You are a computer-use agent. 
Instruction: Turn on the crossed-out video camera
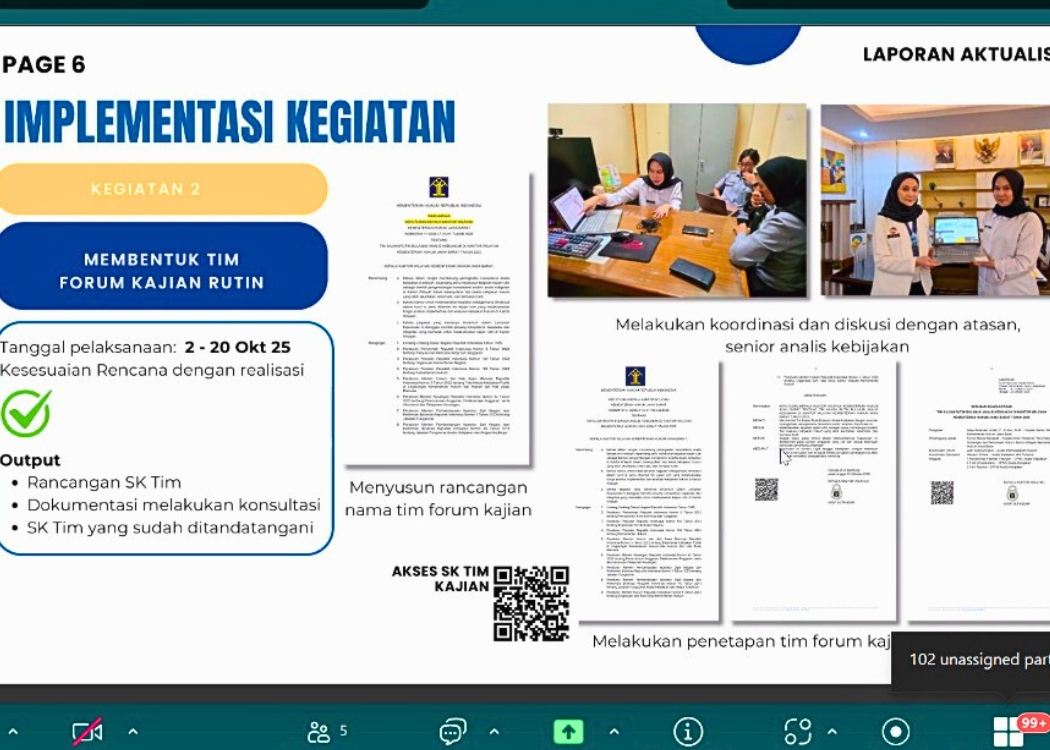(87, 731)
